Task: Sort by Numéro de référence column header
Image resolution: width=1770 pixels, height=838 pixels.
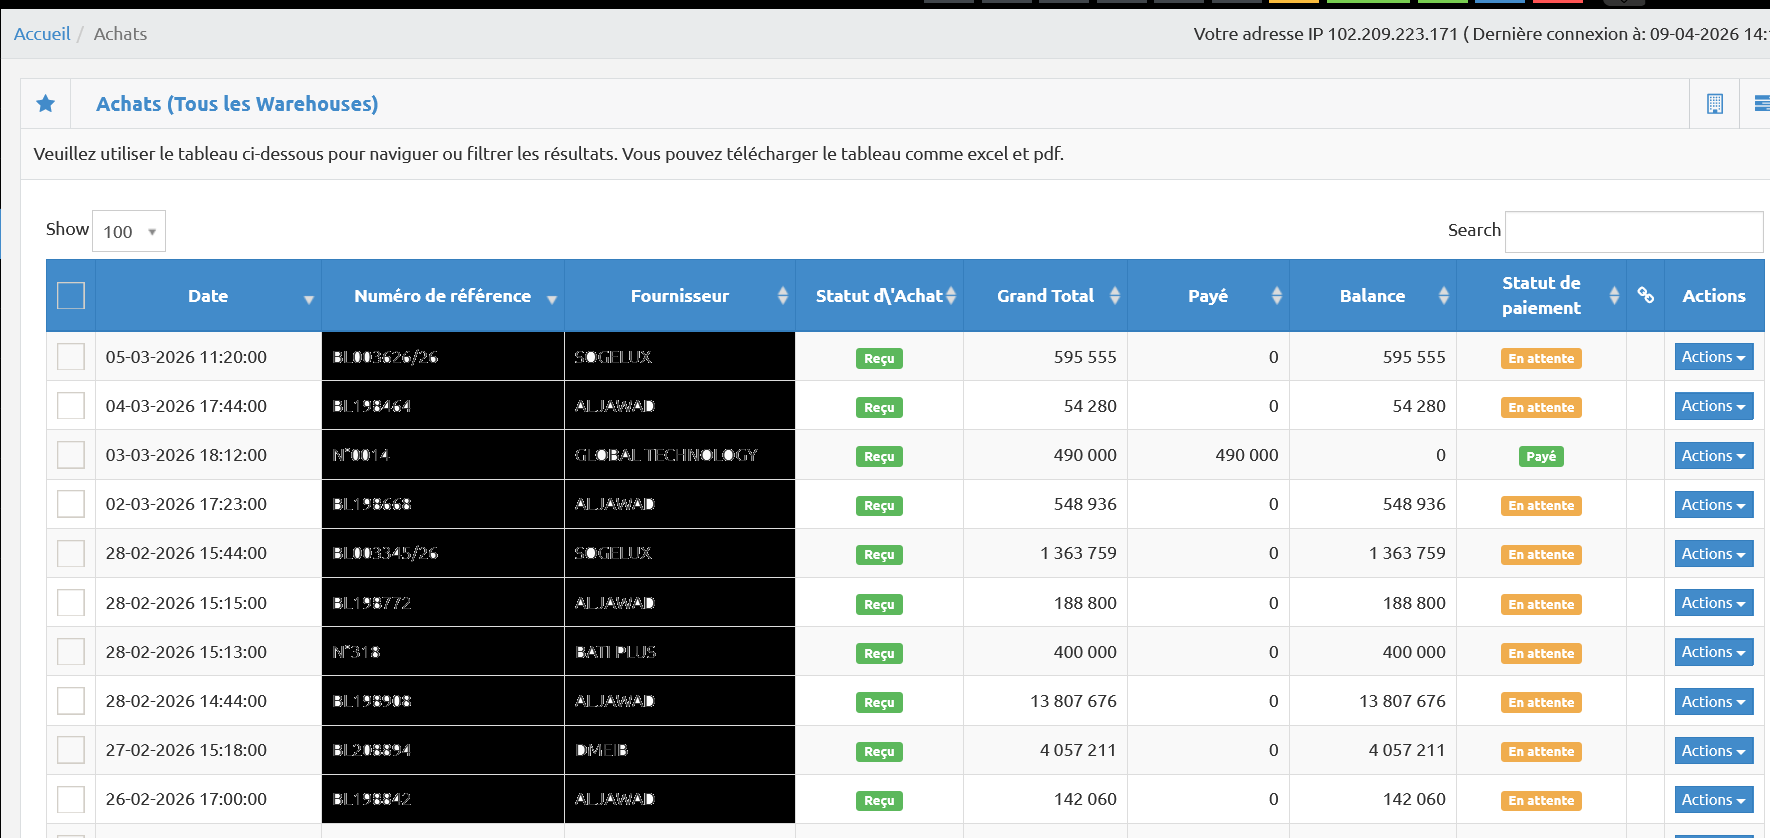Action: point(443,296)
